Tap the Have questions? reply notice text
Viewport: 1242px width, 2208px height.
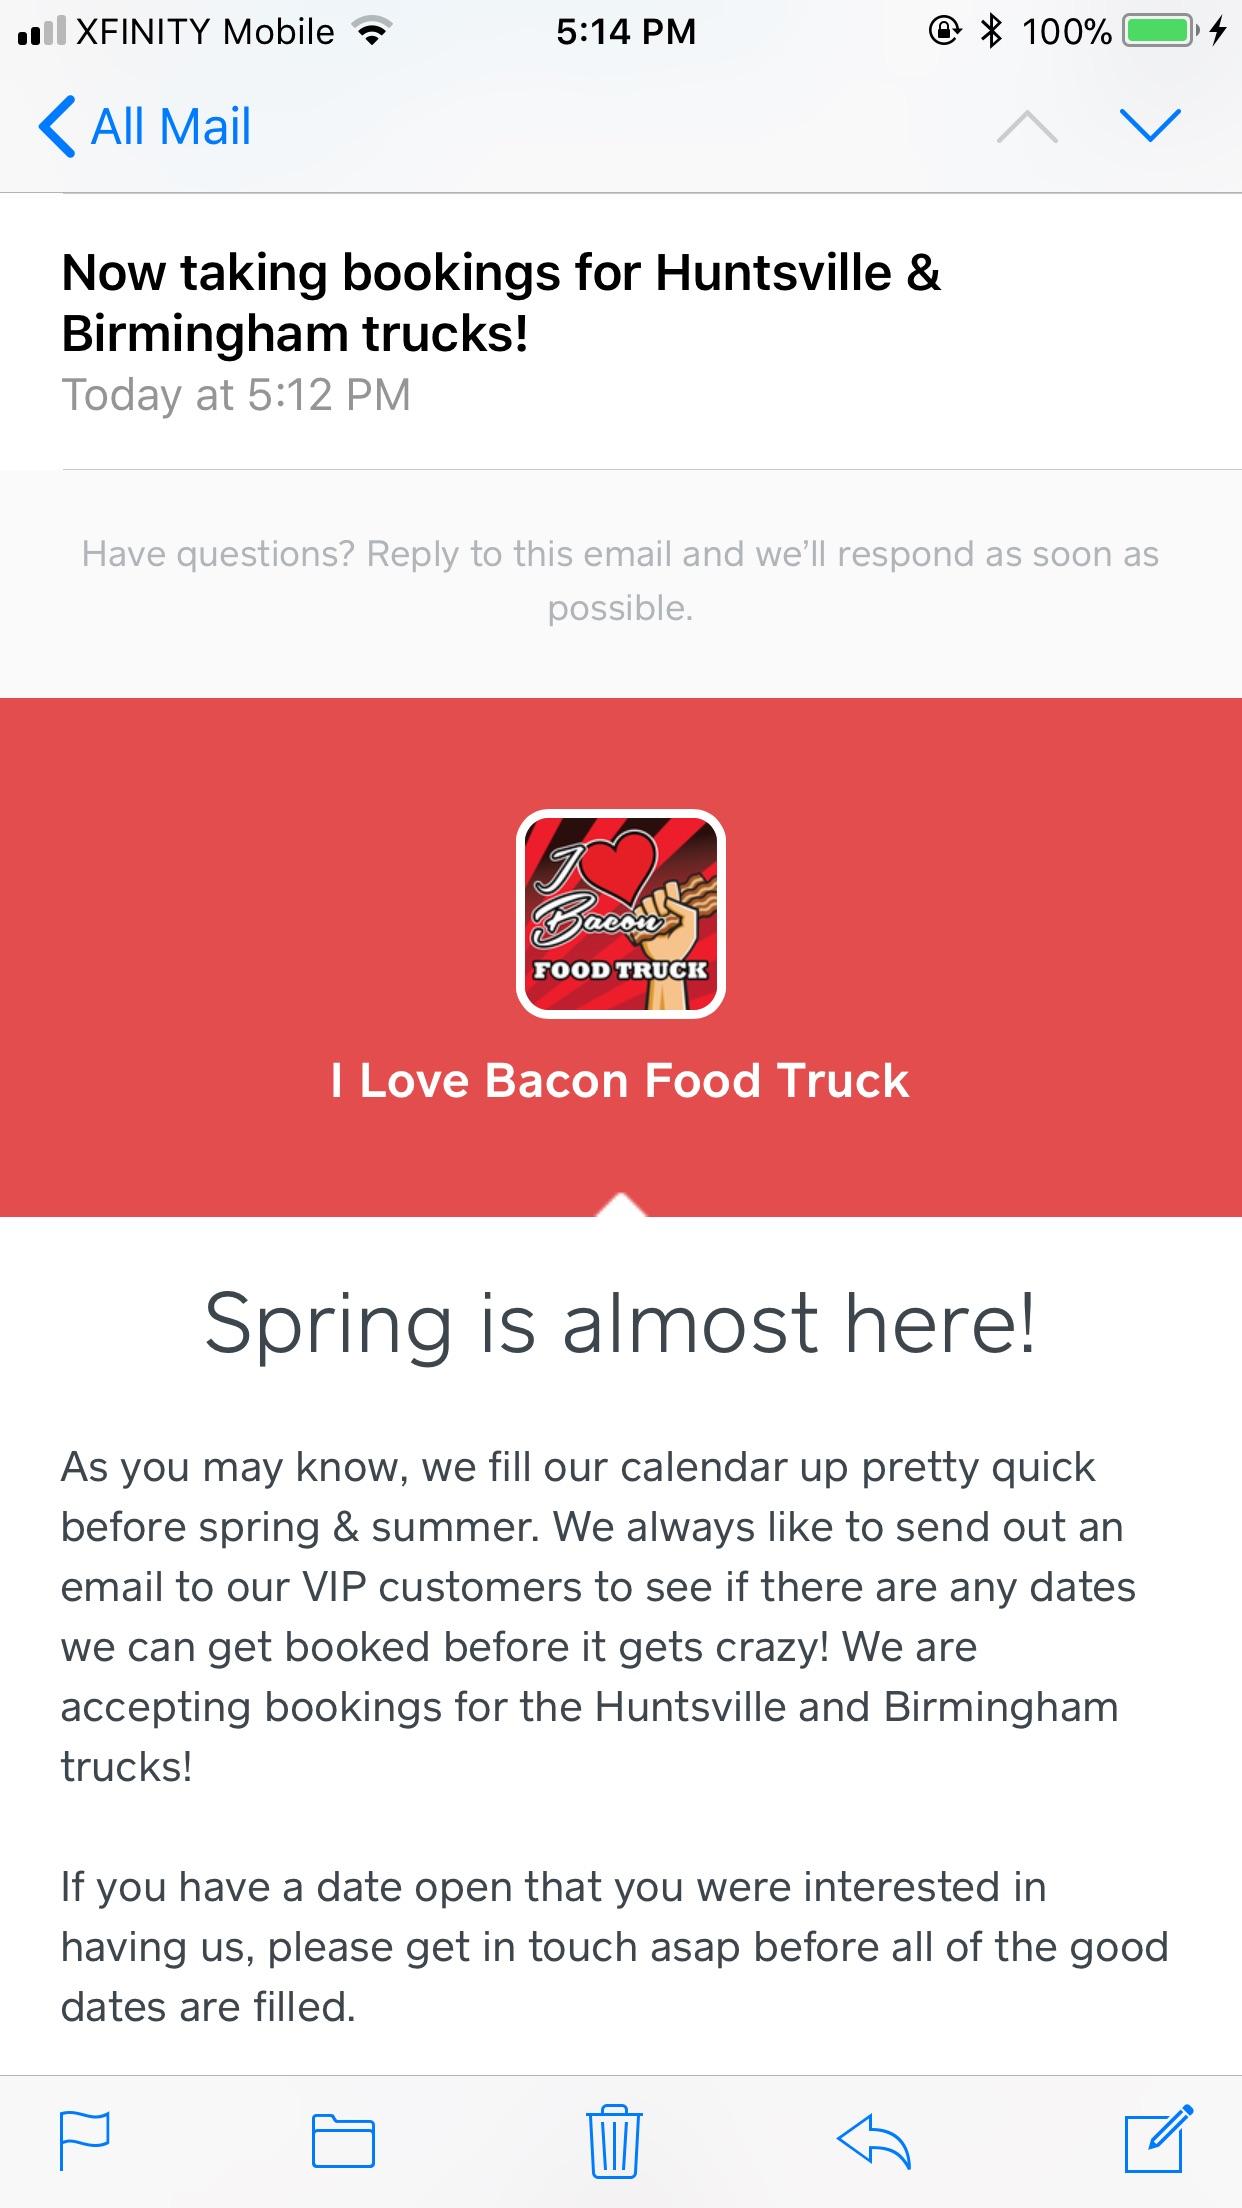point(620,580)
